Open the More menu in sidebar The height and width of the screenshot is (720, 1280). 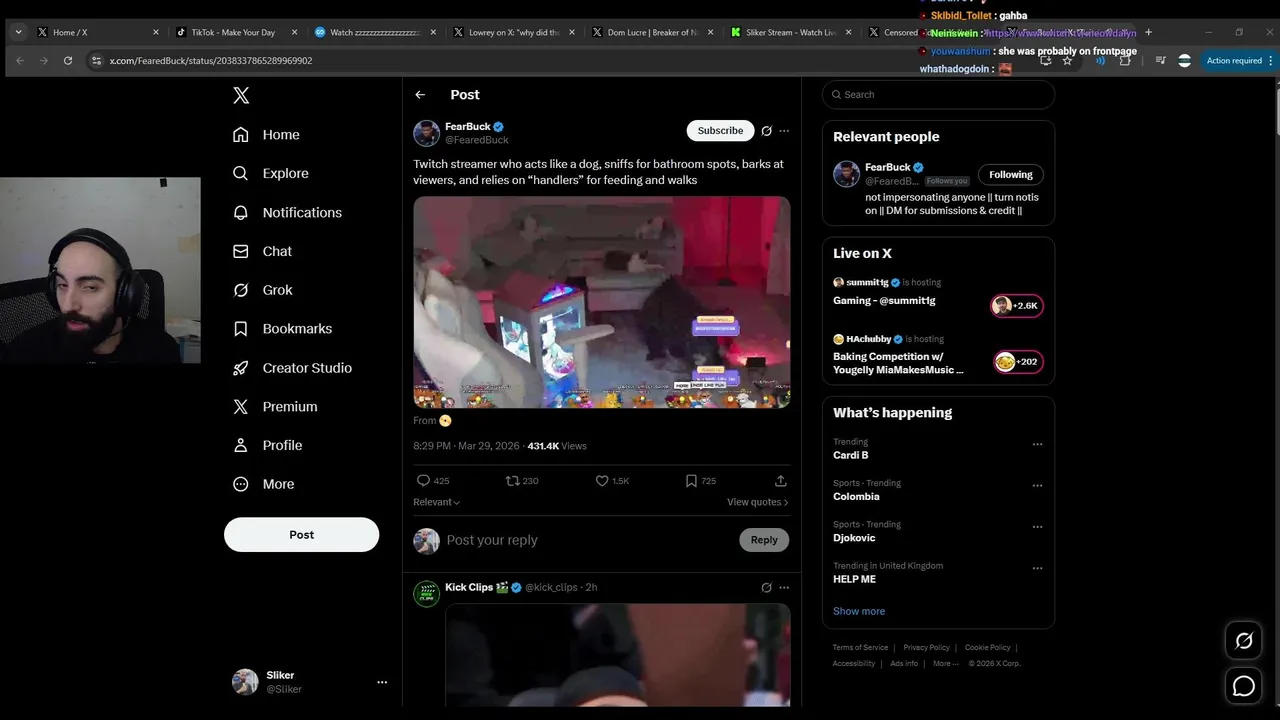(263, 484)
